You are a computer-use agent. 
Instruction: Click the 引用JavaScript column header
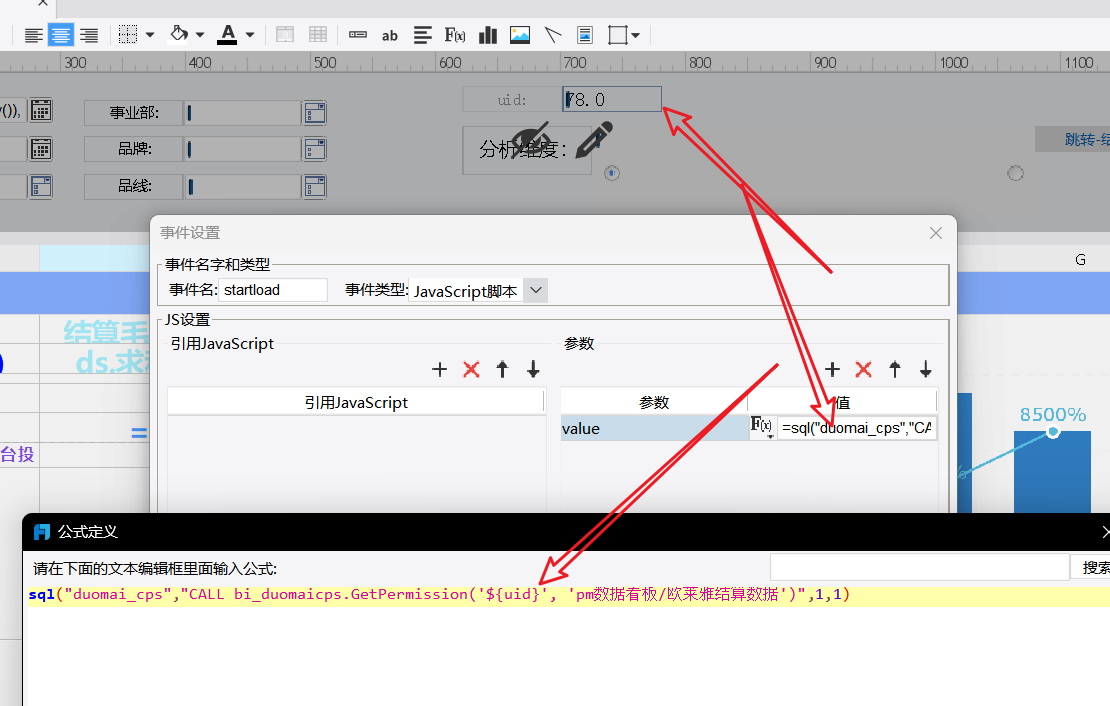click(356, 402)
